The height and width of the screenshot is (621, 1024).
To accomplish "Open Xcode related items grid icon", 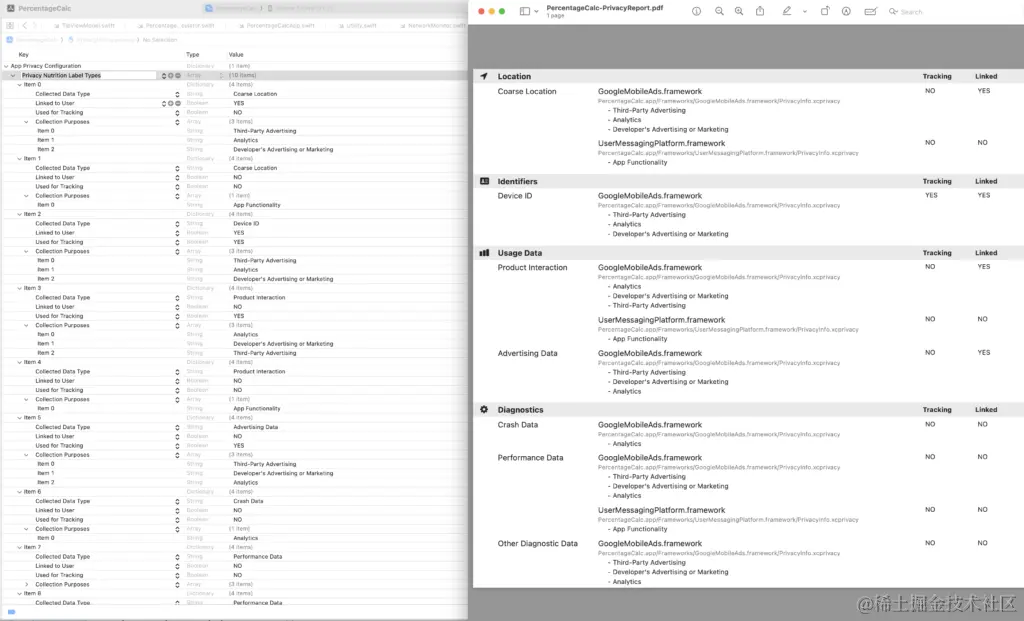I will click(10, 25).
